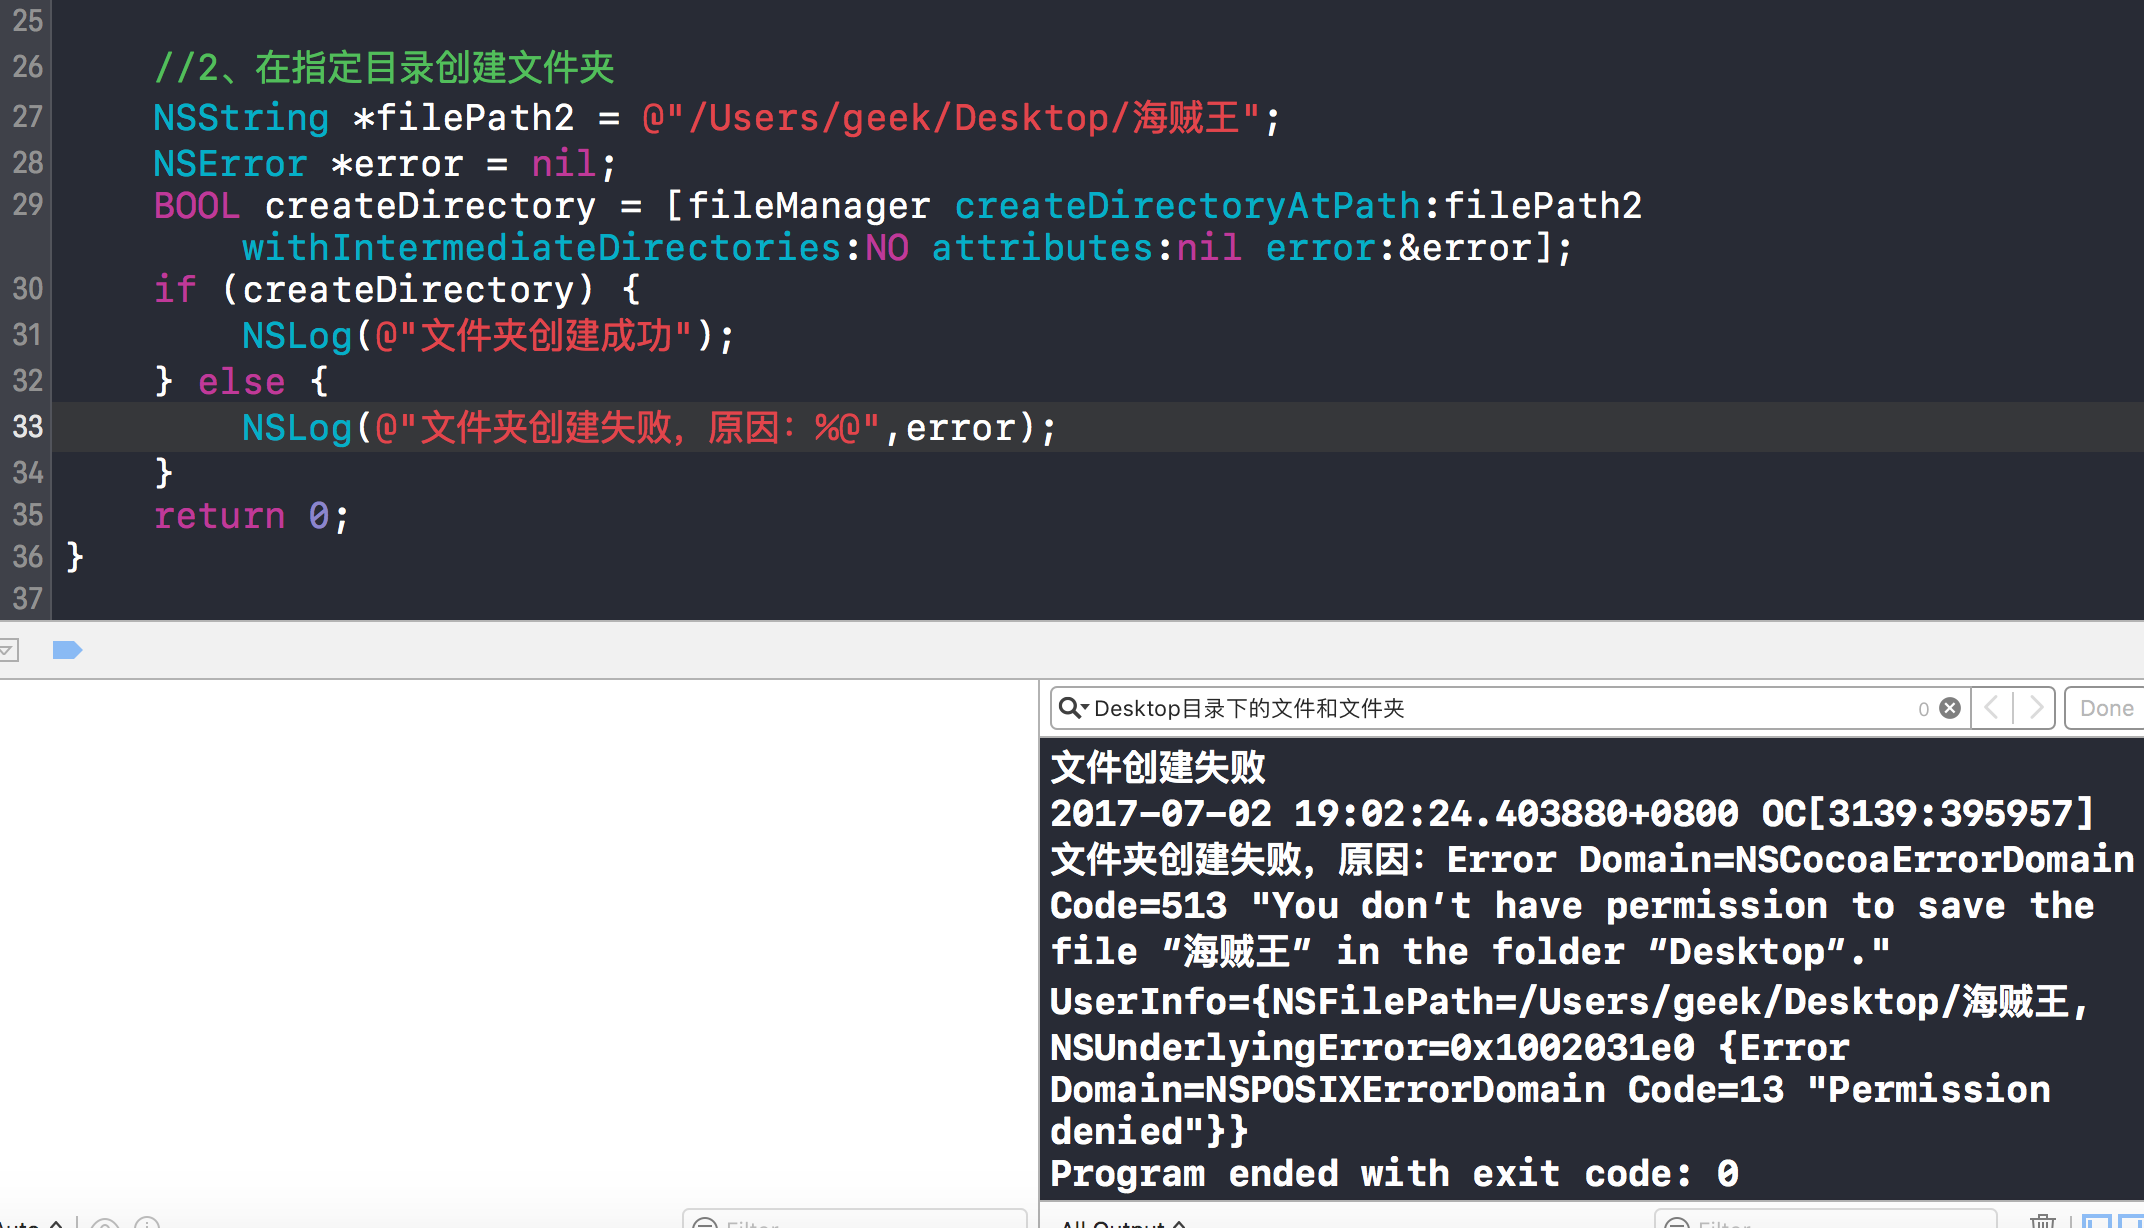Clear the console search text
2144x1228 pixels.
point(1950,708)
